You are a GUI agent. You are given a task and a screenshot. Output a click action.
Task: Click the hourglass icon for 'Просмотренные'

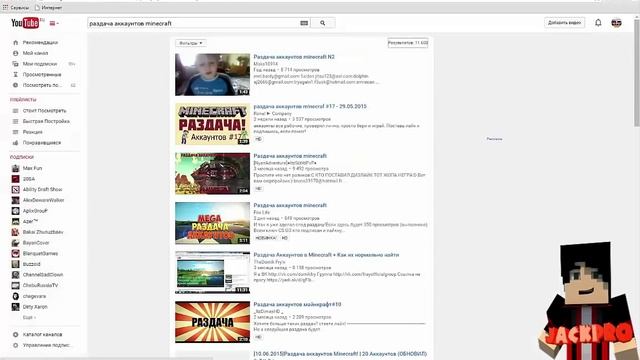click(16, 74)
